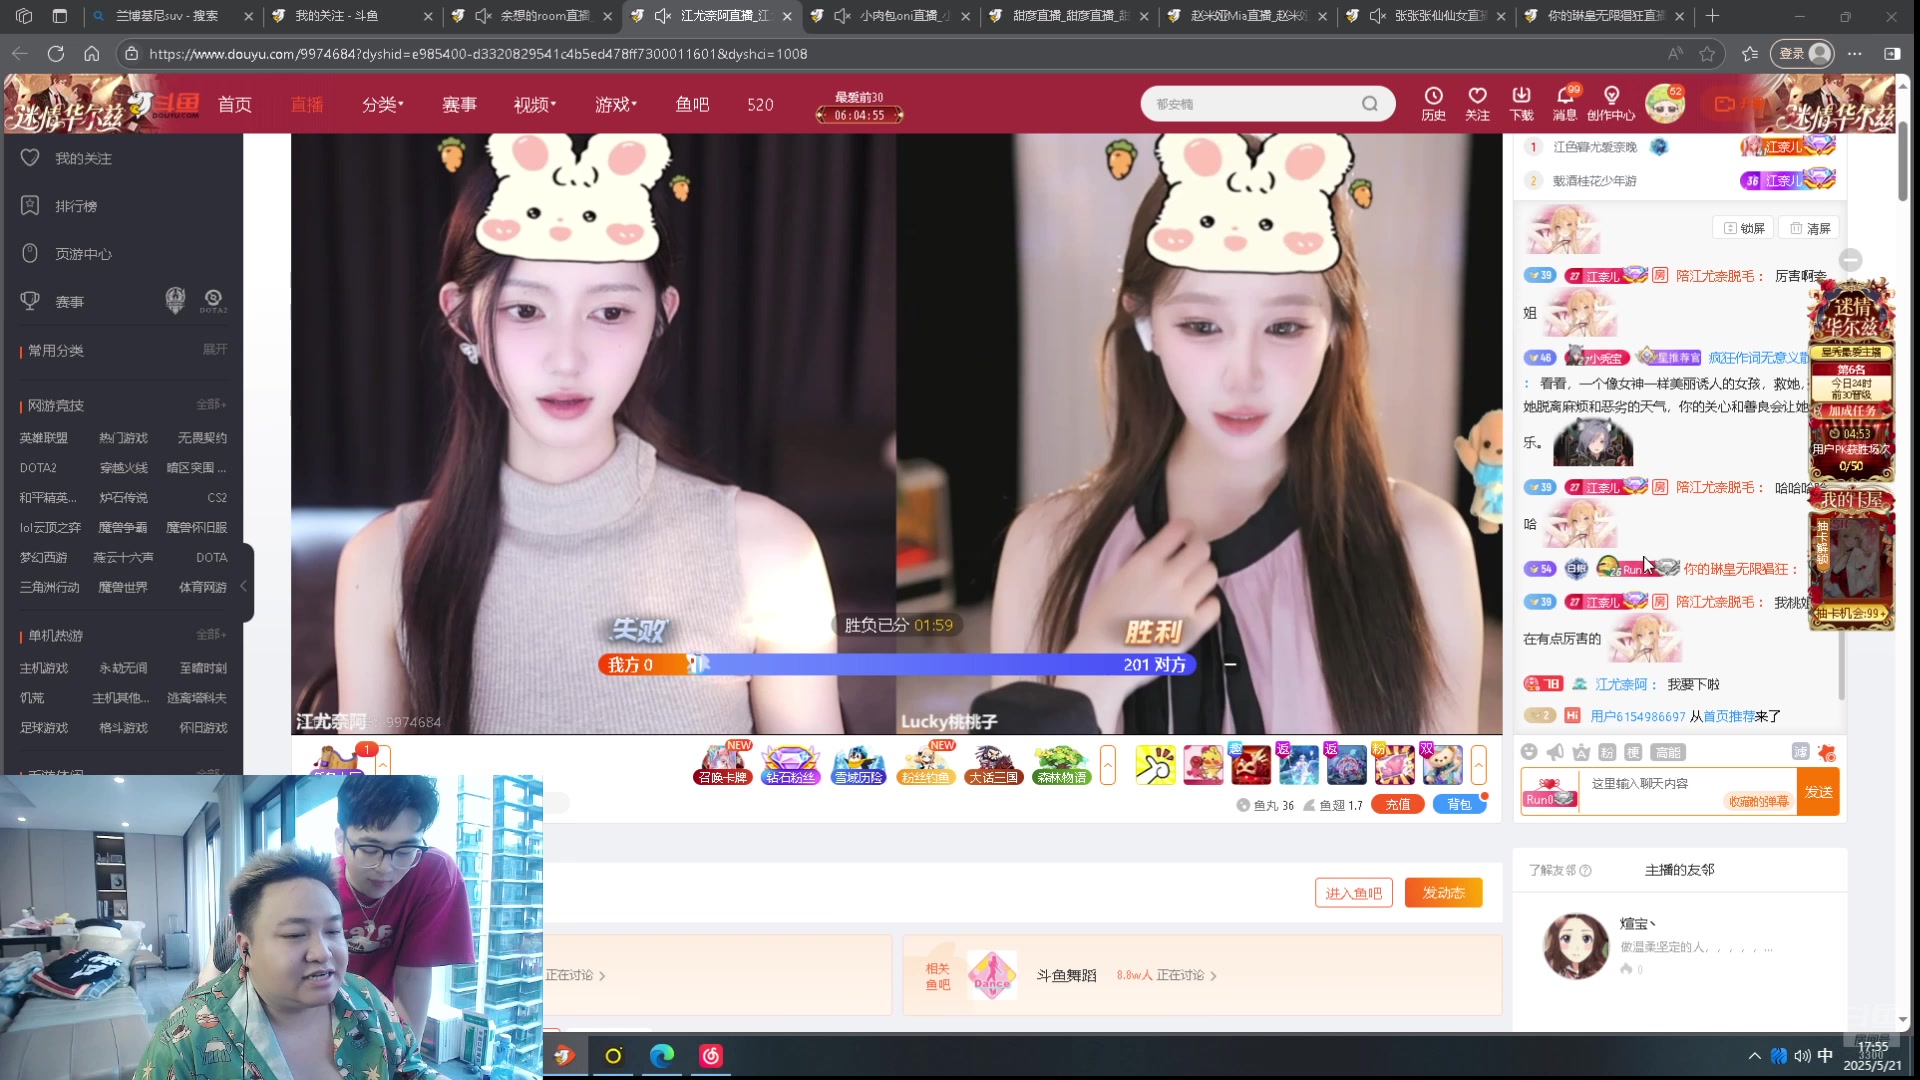
Task: Open the 召唤卡牌 activity icon
Action: [723, 765]
